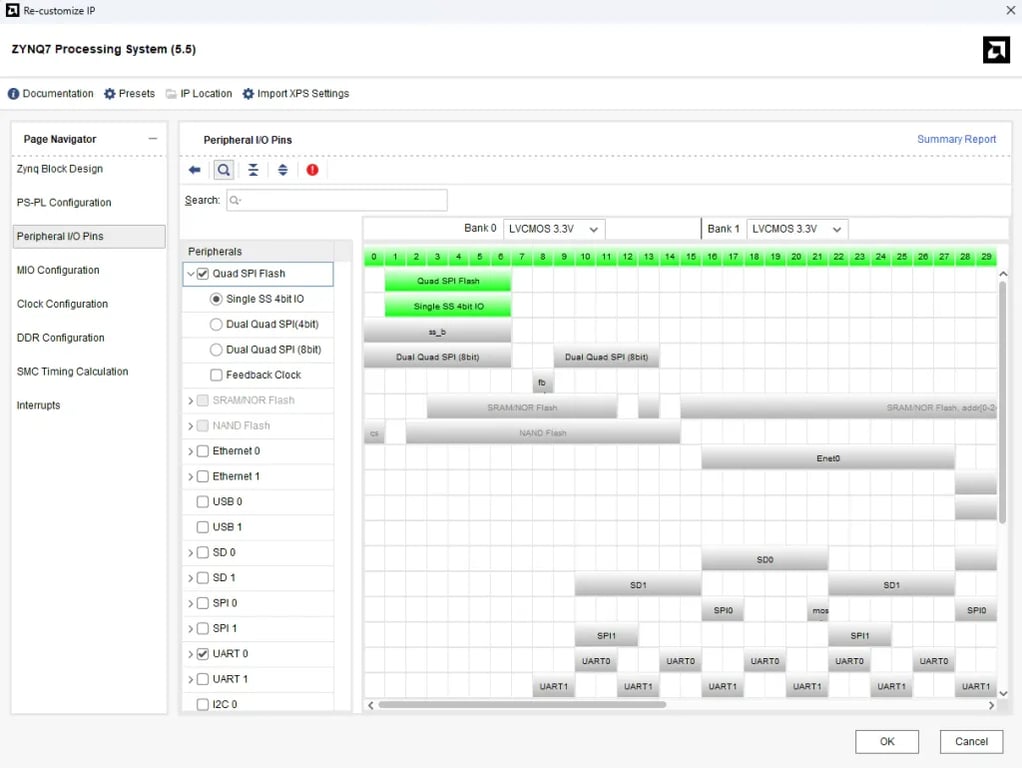Image resolution: width=1022 pixels, height=768 pixels.
Task: Click scroll left arrow of pin grid
Action: click(371, 705)
